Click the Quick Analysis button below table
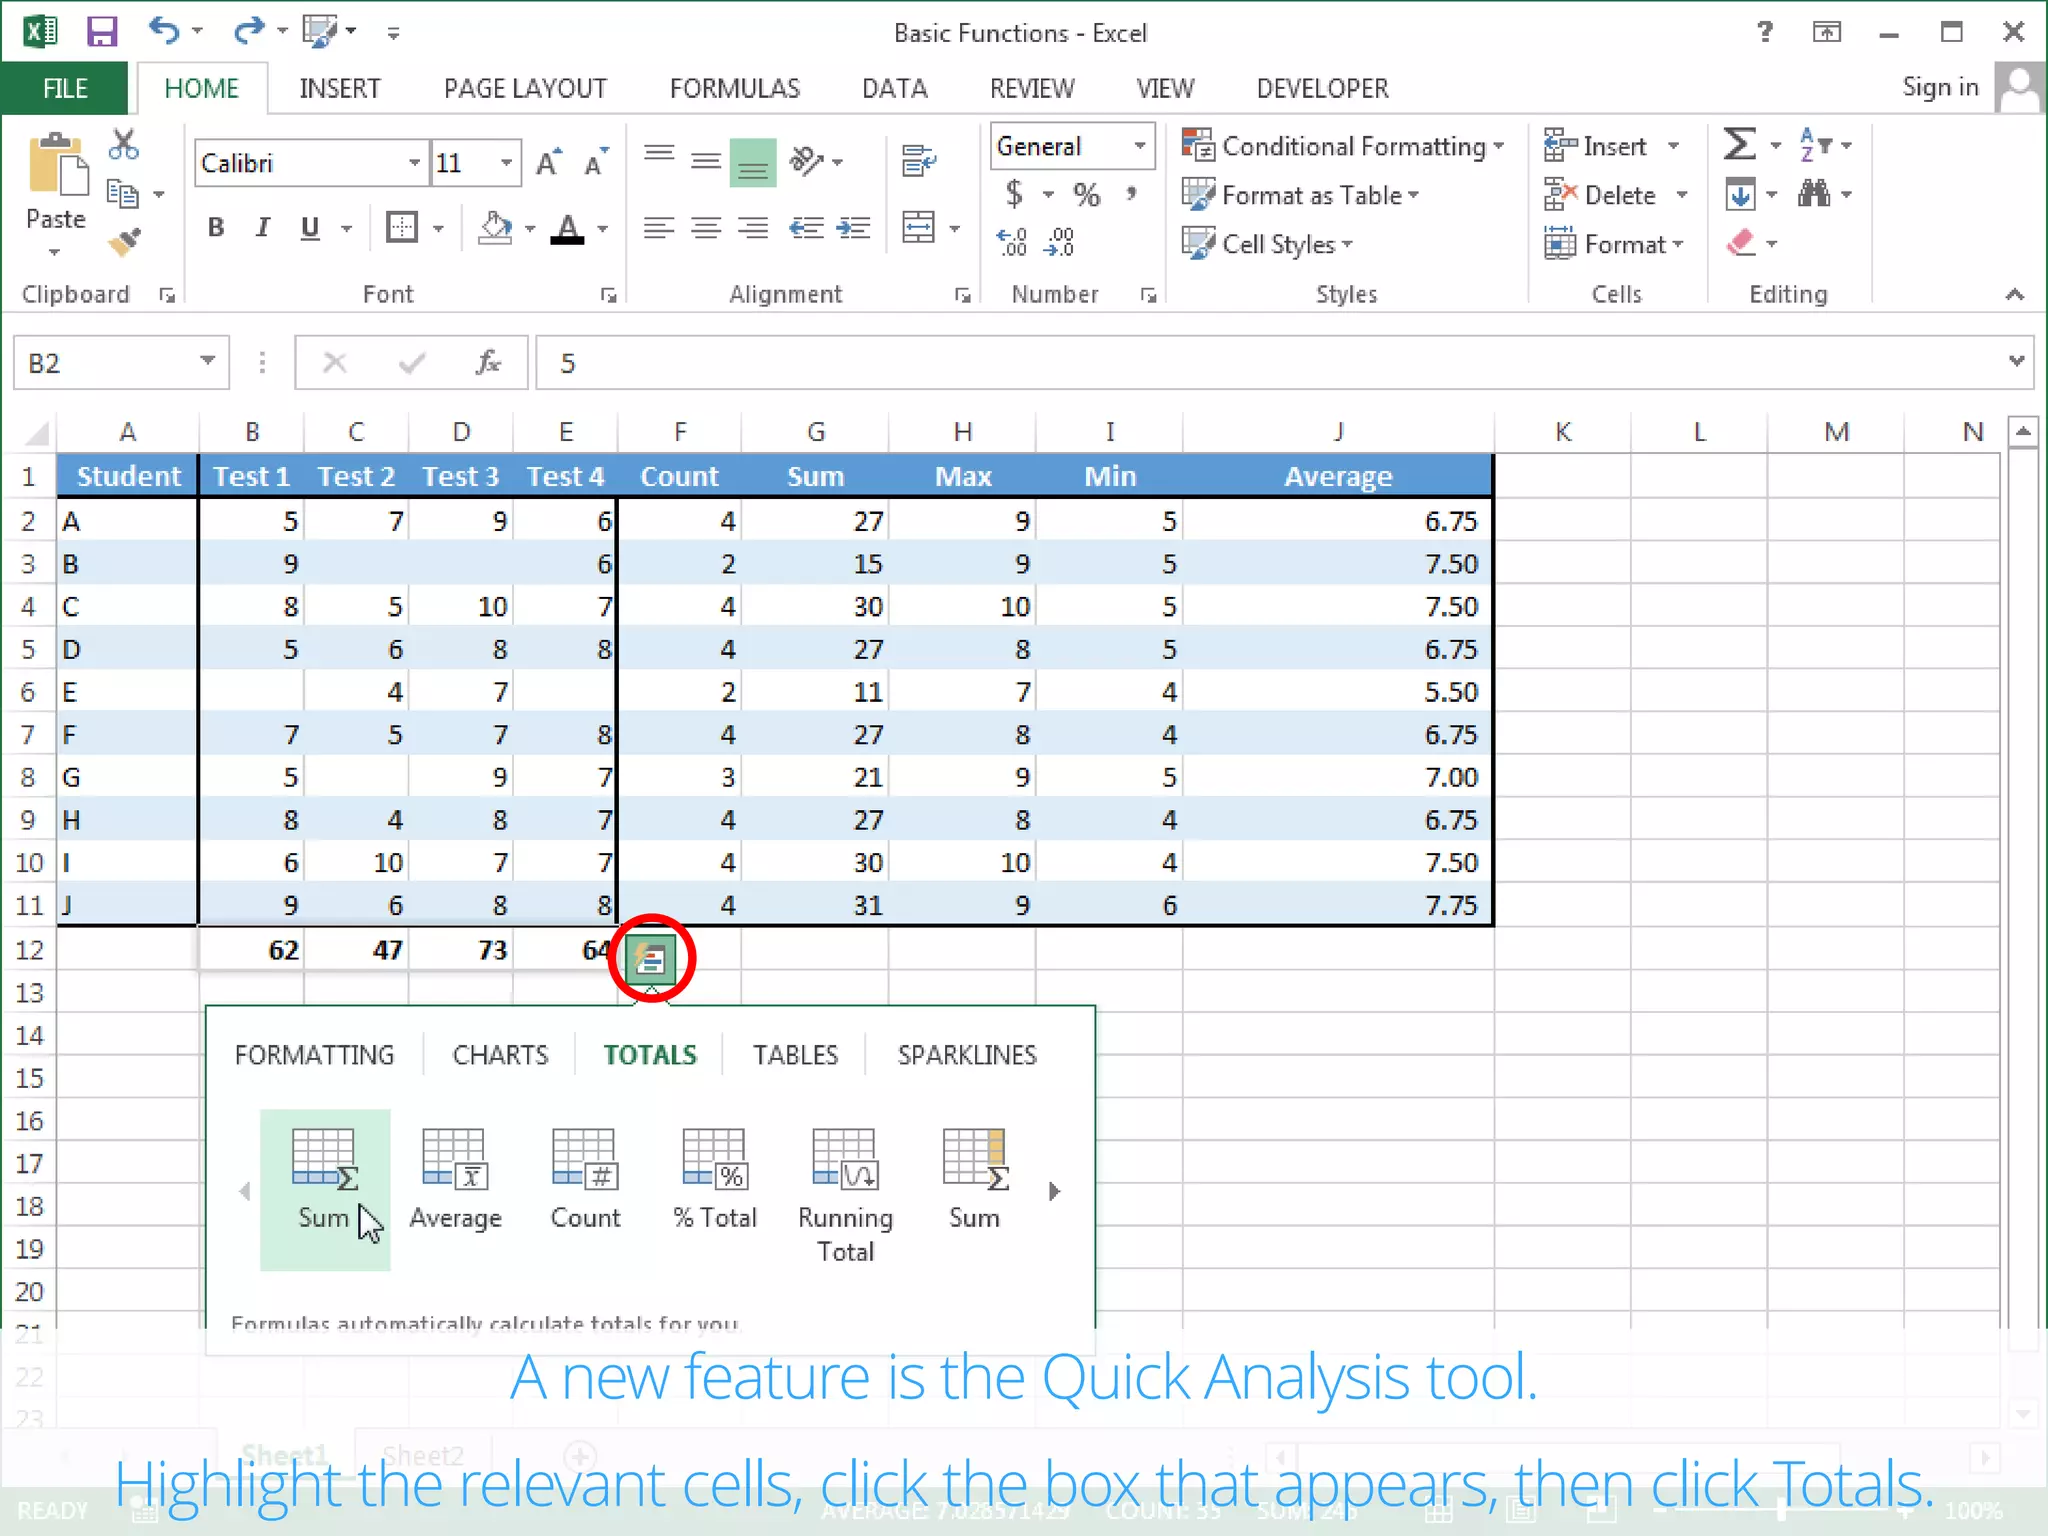This screenshot has width=2048, height=1536. coord(651,960)
